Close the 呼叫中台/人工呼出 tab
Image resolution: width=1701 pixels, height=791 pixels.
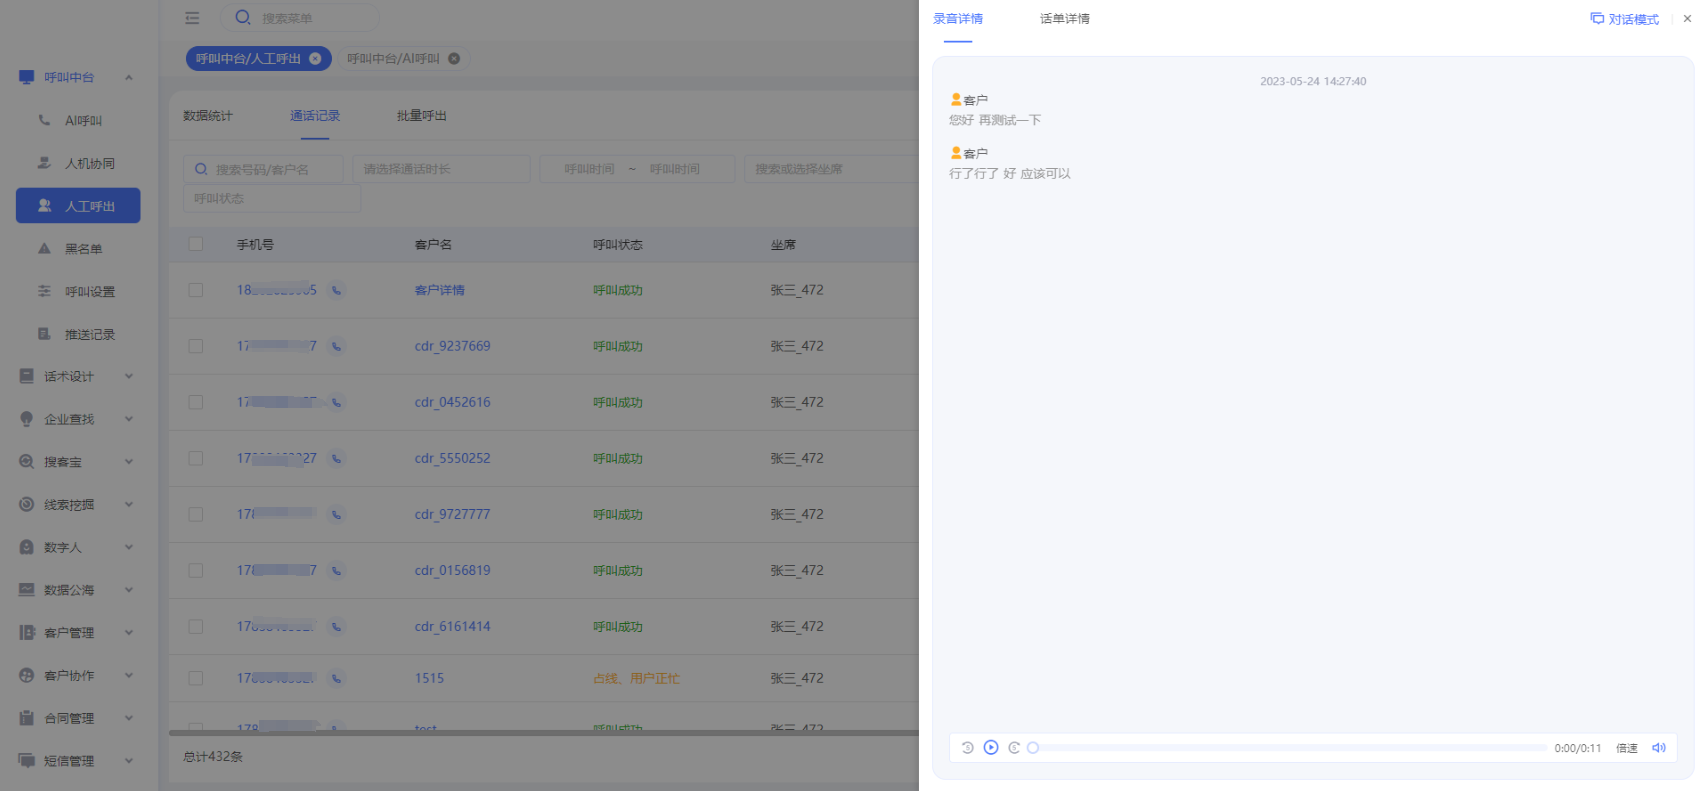[315, 59]
